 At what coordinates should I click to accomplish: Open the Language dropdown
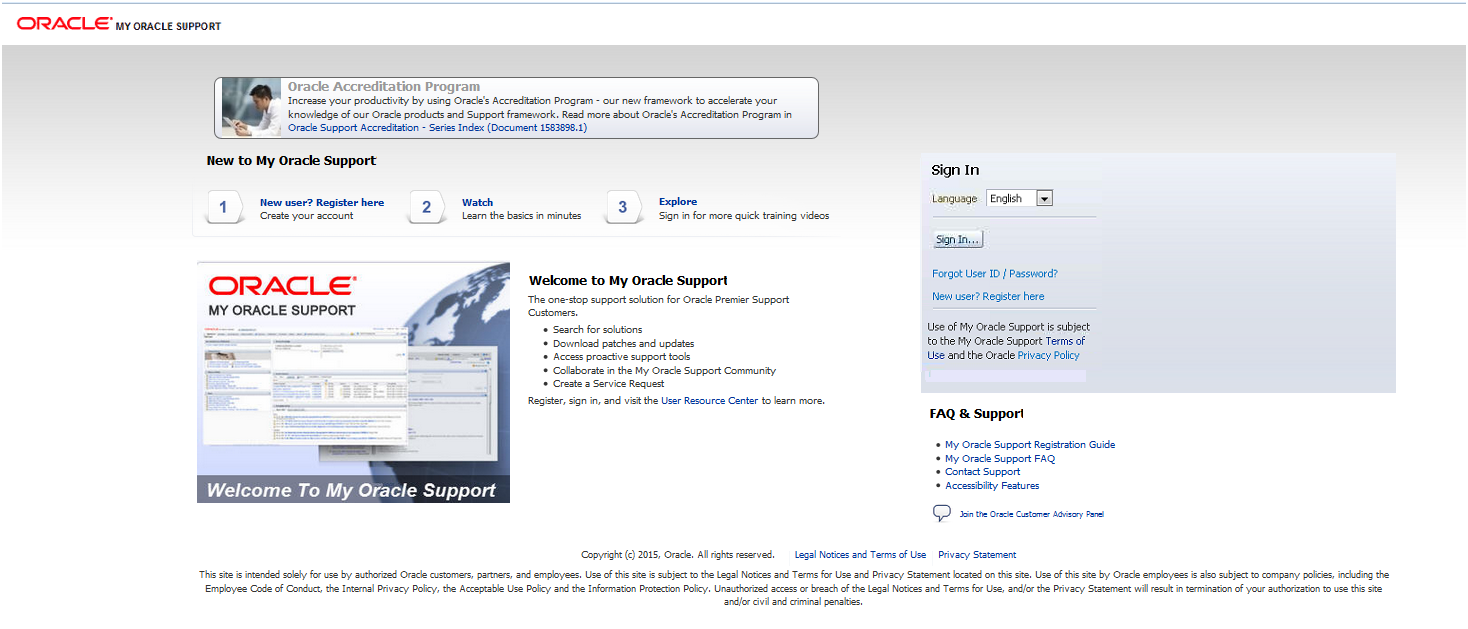1019,198
